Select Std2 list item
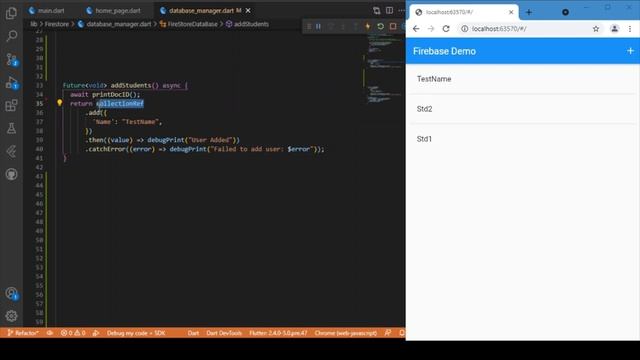Image resolution: width=640 pixels, height=360 pixels. [x=522, y=109]
